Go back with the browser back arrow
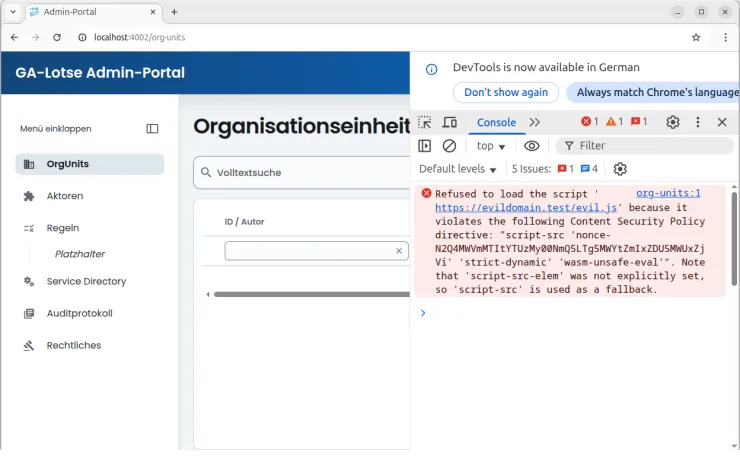The width and height of the screenshot is (740, 462). pyautogui.click(x=14, y=37)
